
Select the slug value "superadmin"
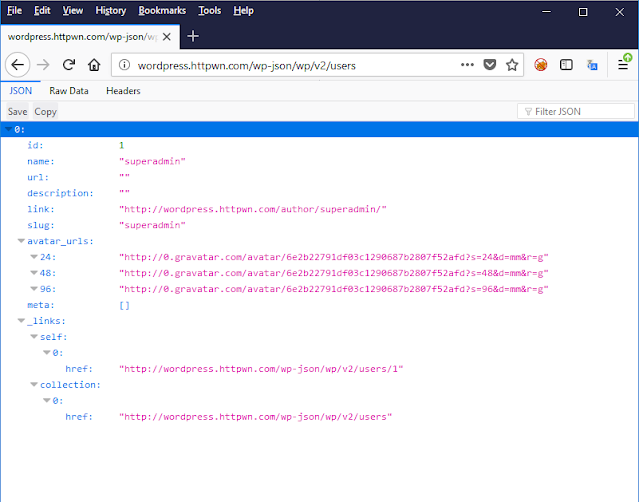point(152,225)
